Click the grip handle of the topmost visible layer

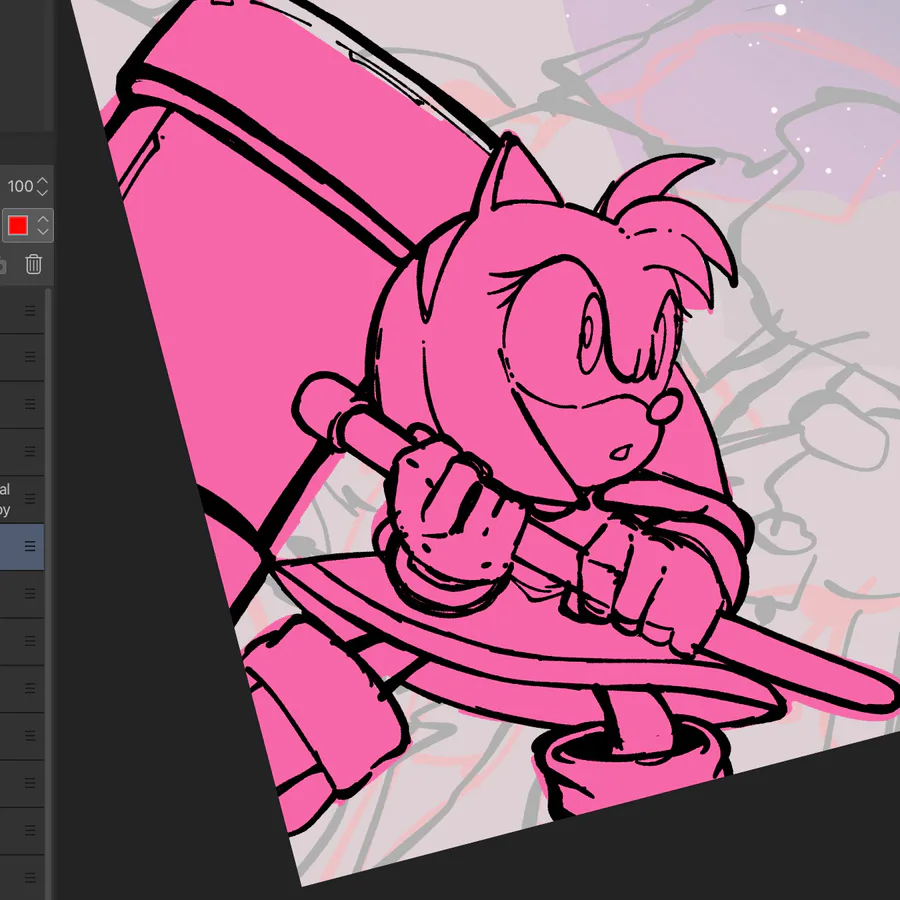coord(30,311)
